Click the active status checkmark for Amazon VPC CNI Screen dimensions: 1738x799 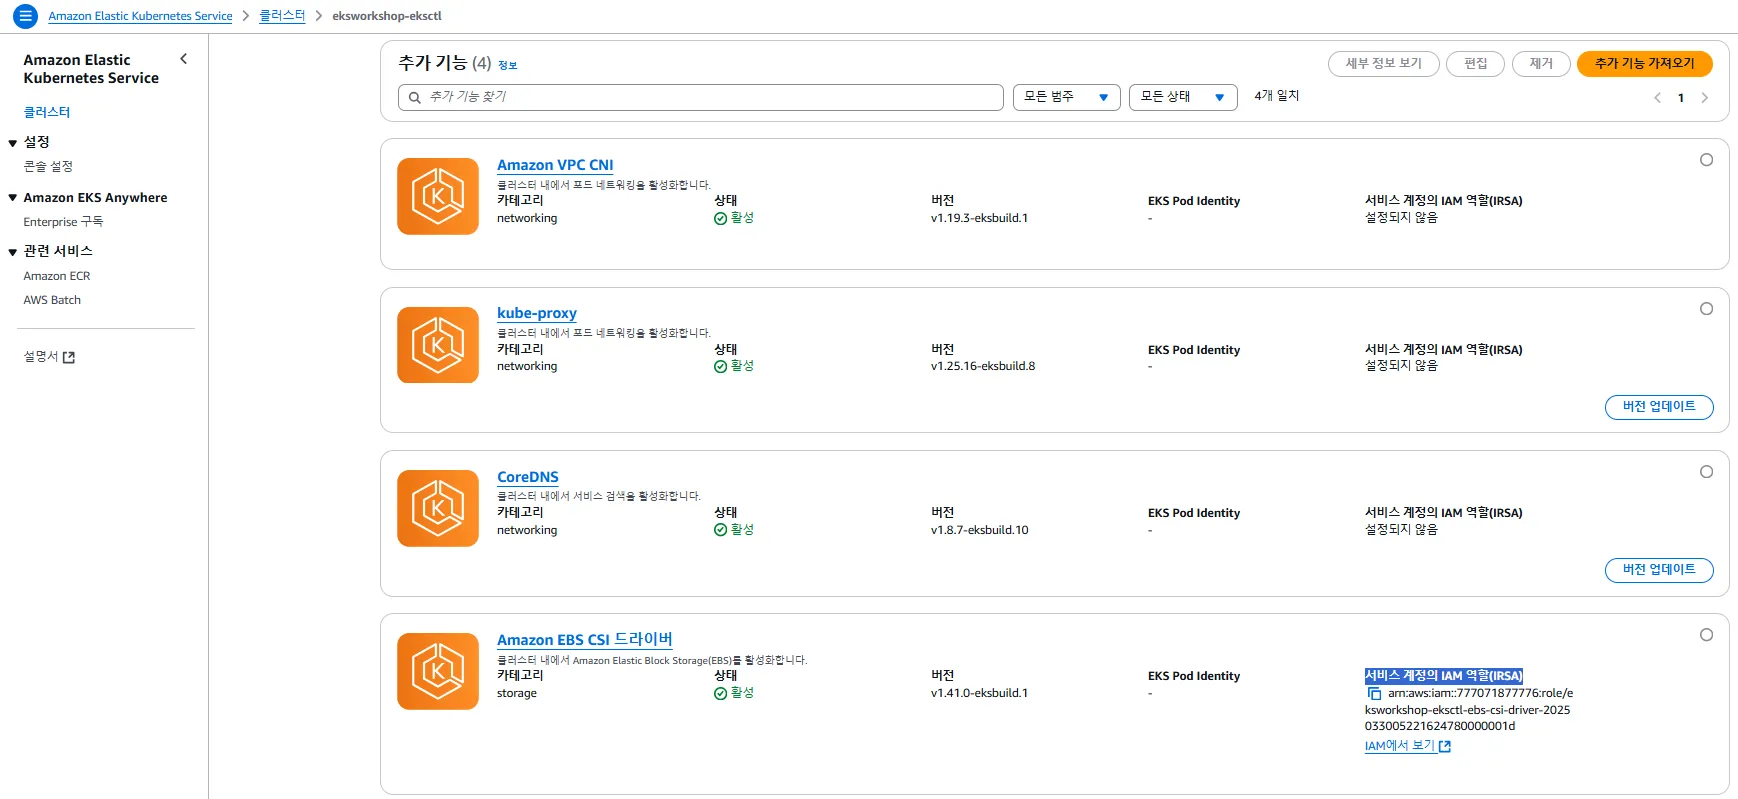720,218
